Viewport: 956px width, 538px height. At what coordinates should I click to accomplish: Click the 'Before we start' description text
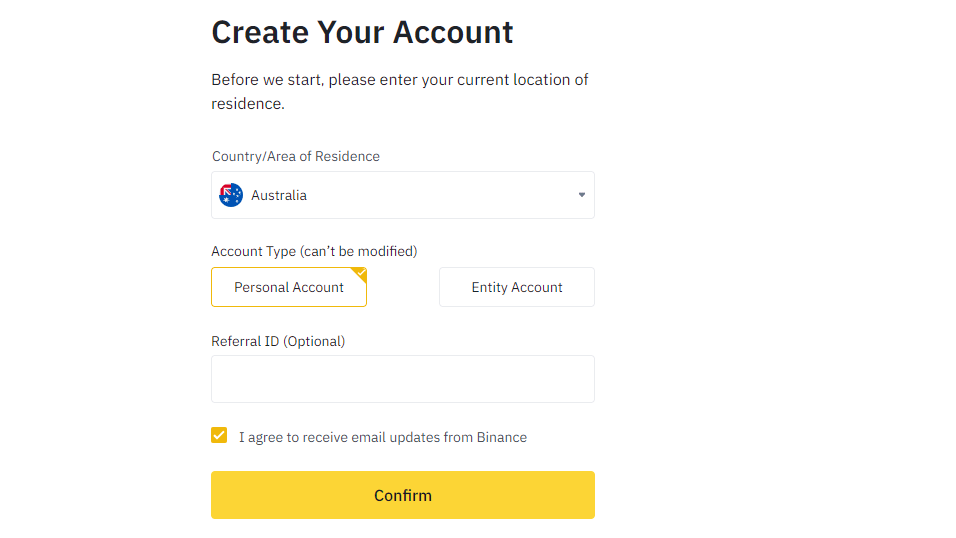pos(399,80)
